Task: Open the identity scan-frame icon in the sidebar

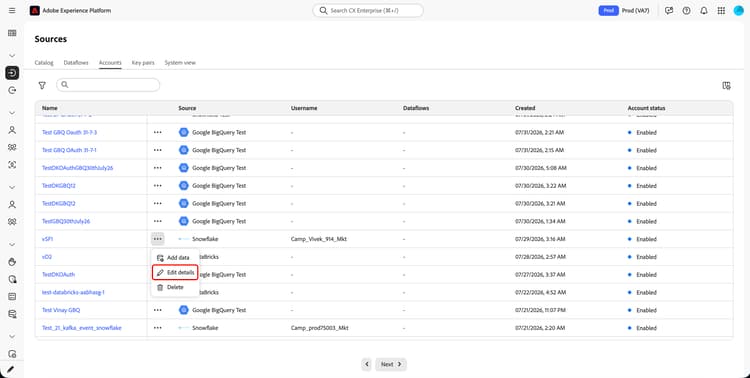Action: 12,165
